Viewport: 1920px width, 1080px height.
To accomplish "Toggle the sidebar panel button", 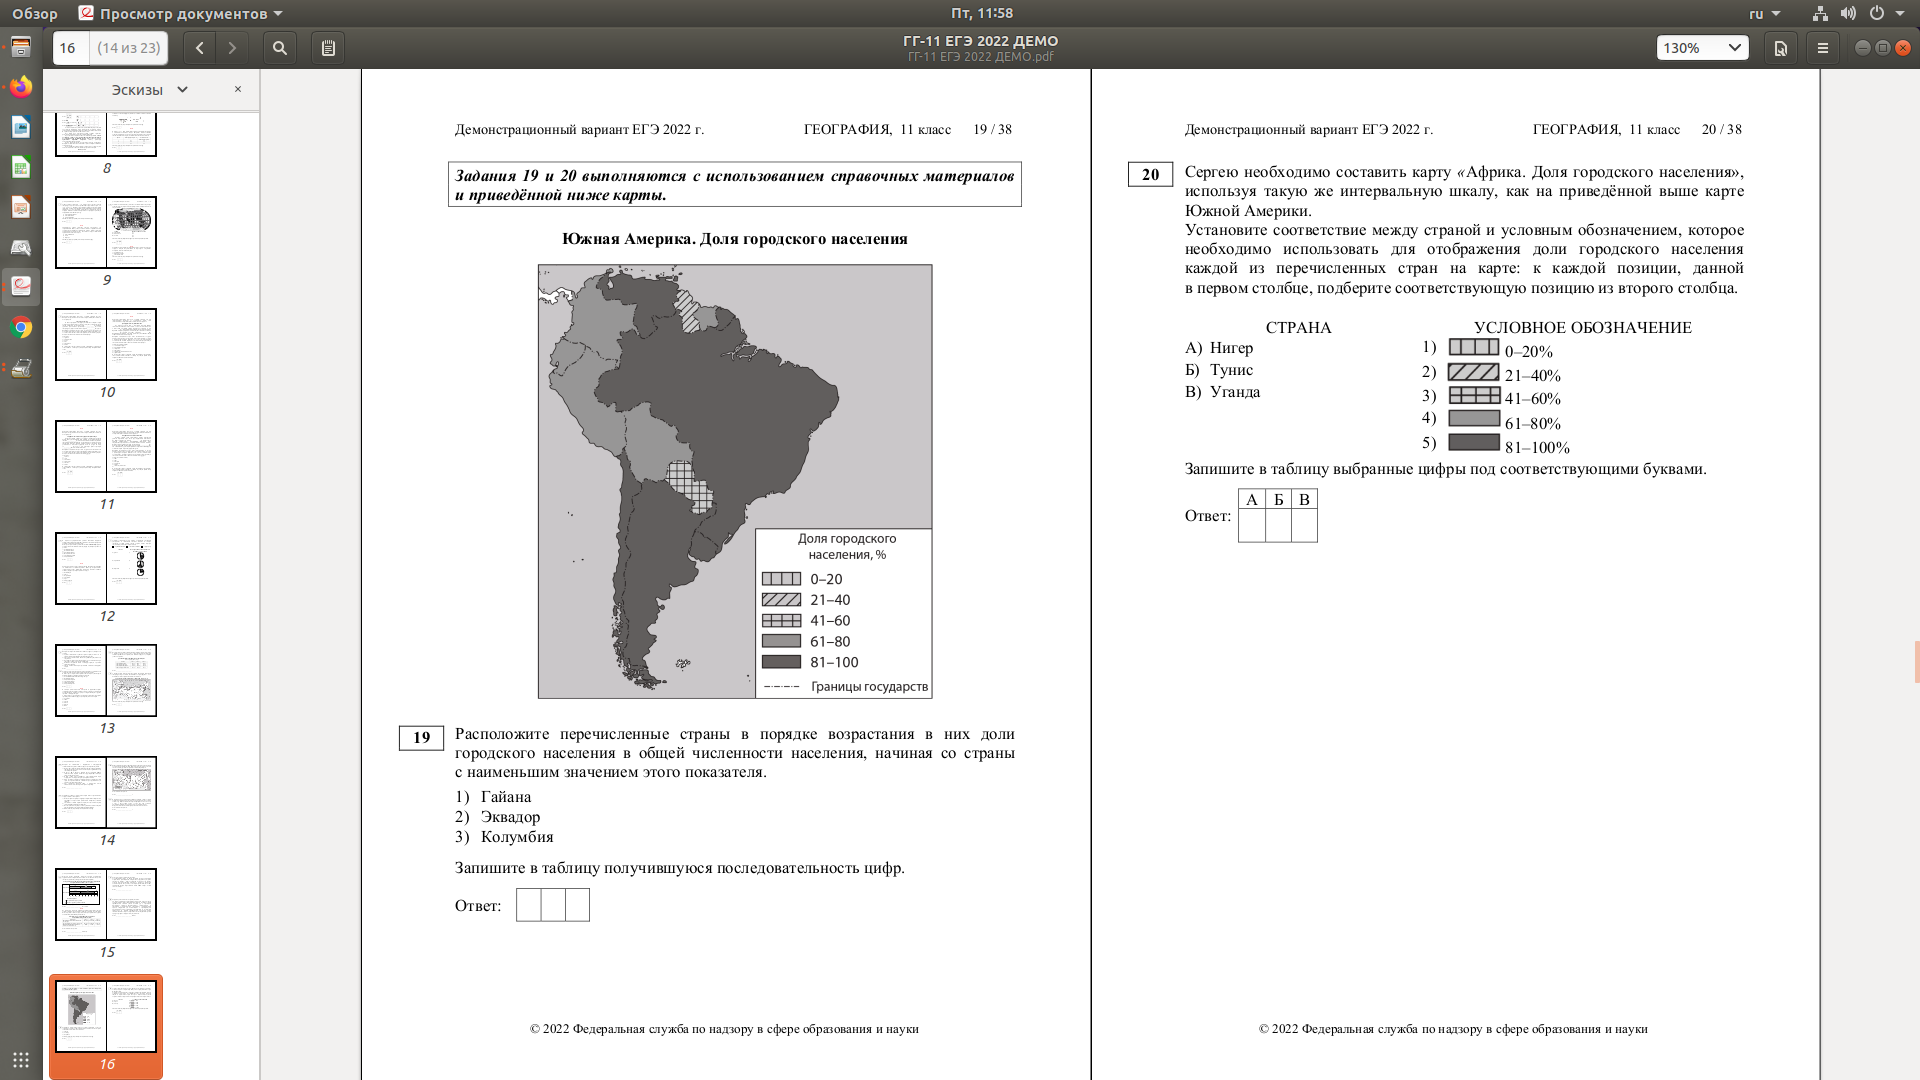I will pyautogui.click(x=328, y=48).
